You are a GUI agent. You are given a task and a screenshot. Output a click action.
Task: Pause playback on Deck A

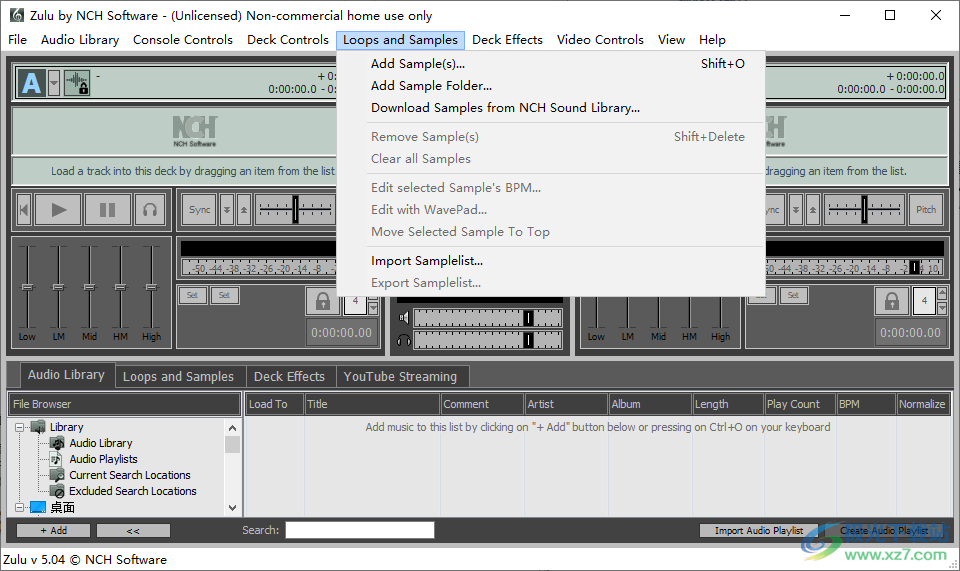point(107,210)
